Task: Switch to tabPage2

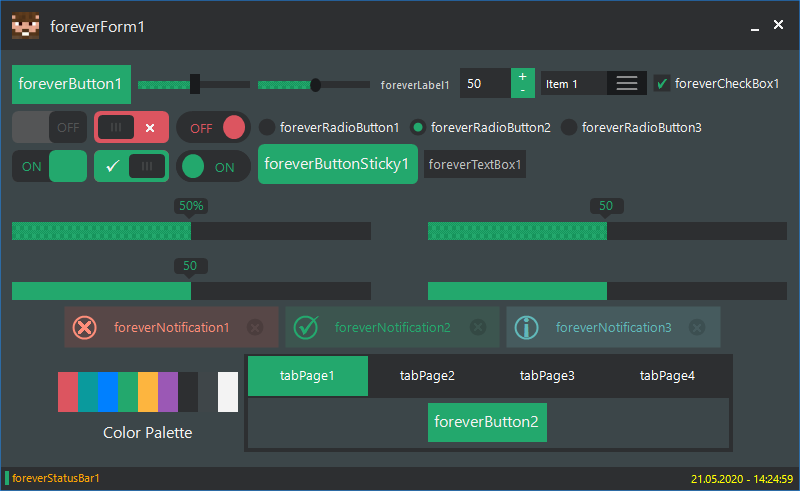Action: tap(427, 376)
